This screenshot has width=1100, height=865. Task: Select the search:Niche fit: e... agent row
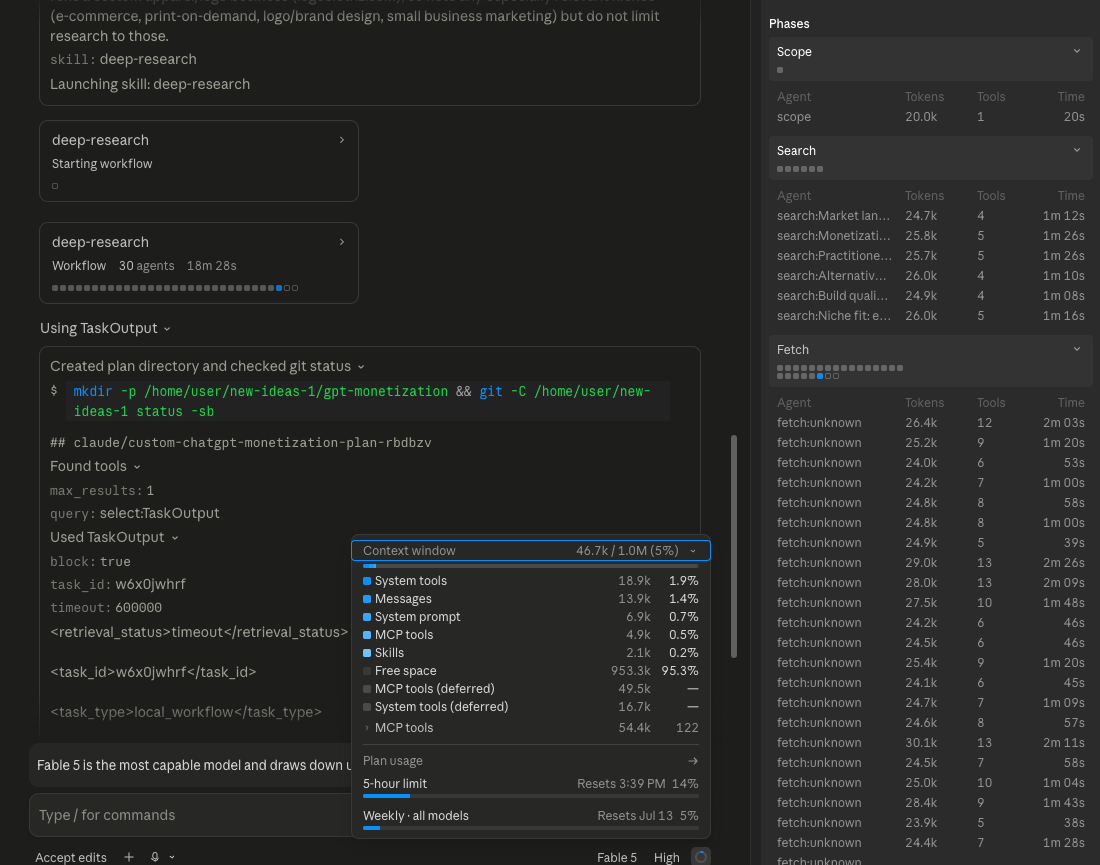click(930, 316)
